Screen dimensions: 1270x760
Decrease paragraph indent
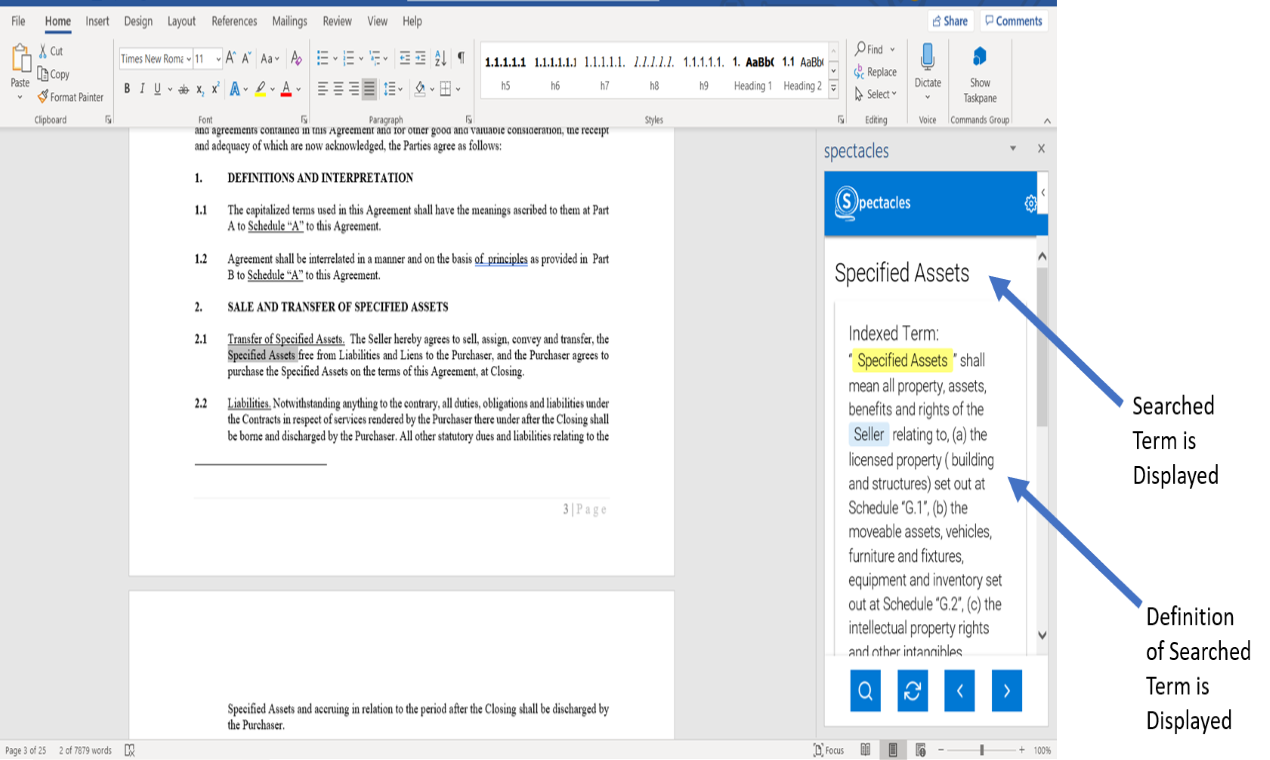coord(404,58)
